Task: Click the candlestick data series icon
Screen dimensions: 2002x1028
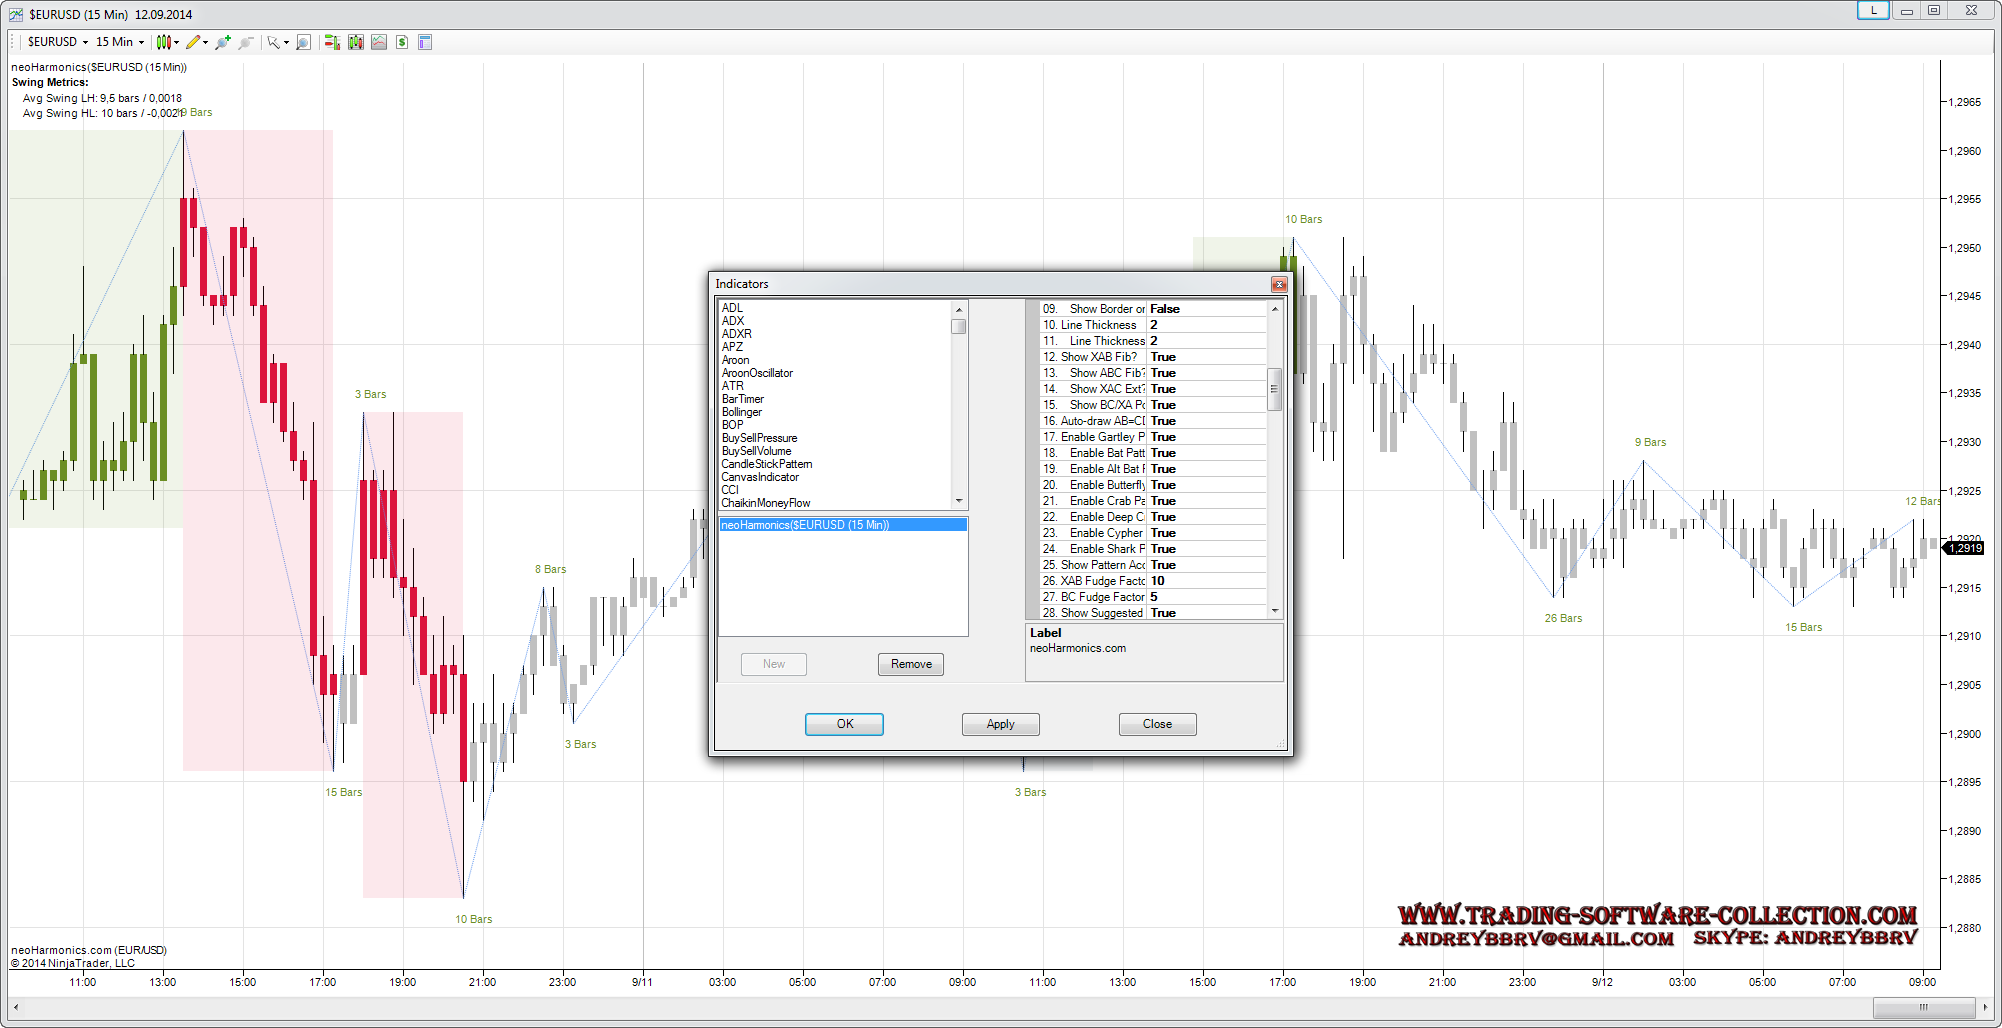Action: coord(356,42)
